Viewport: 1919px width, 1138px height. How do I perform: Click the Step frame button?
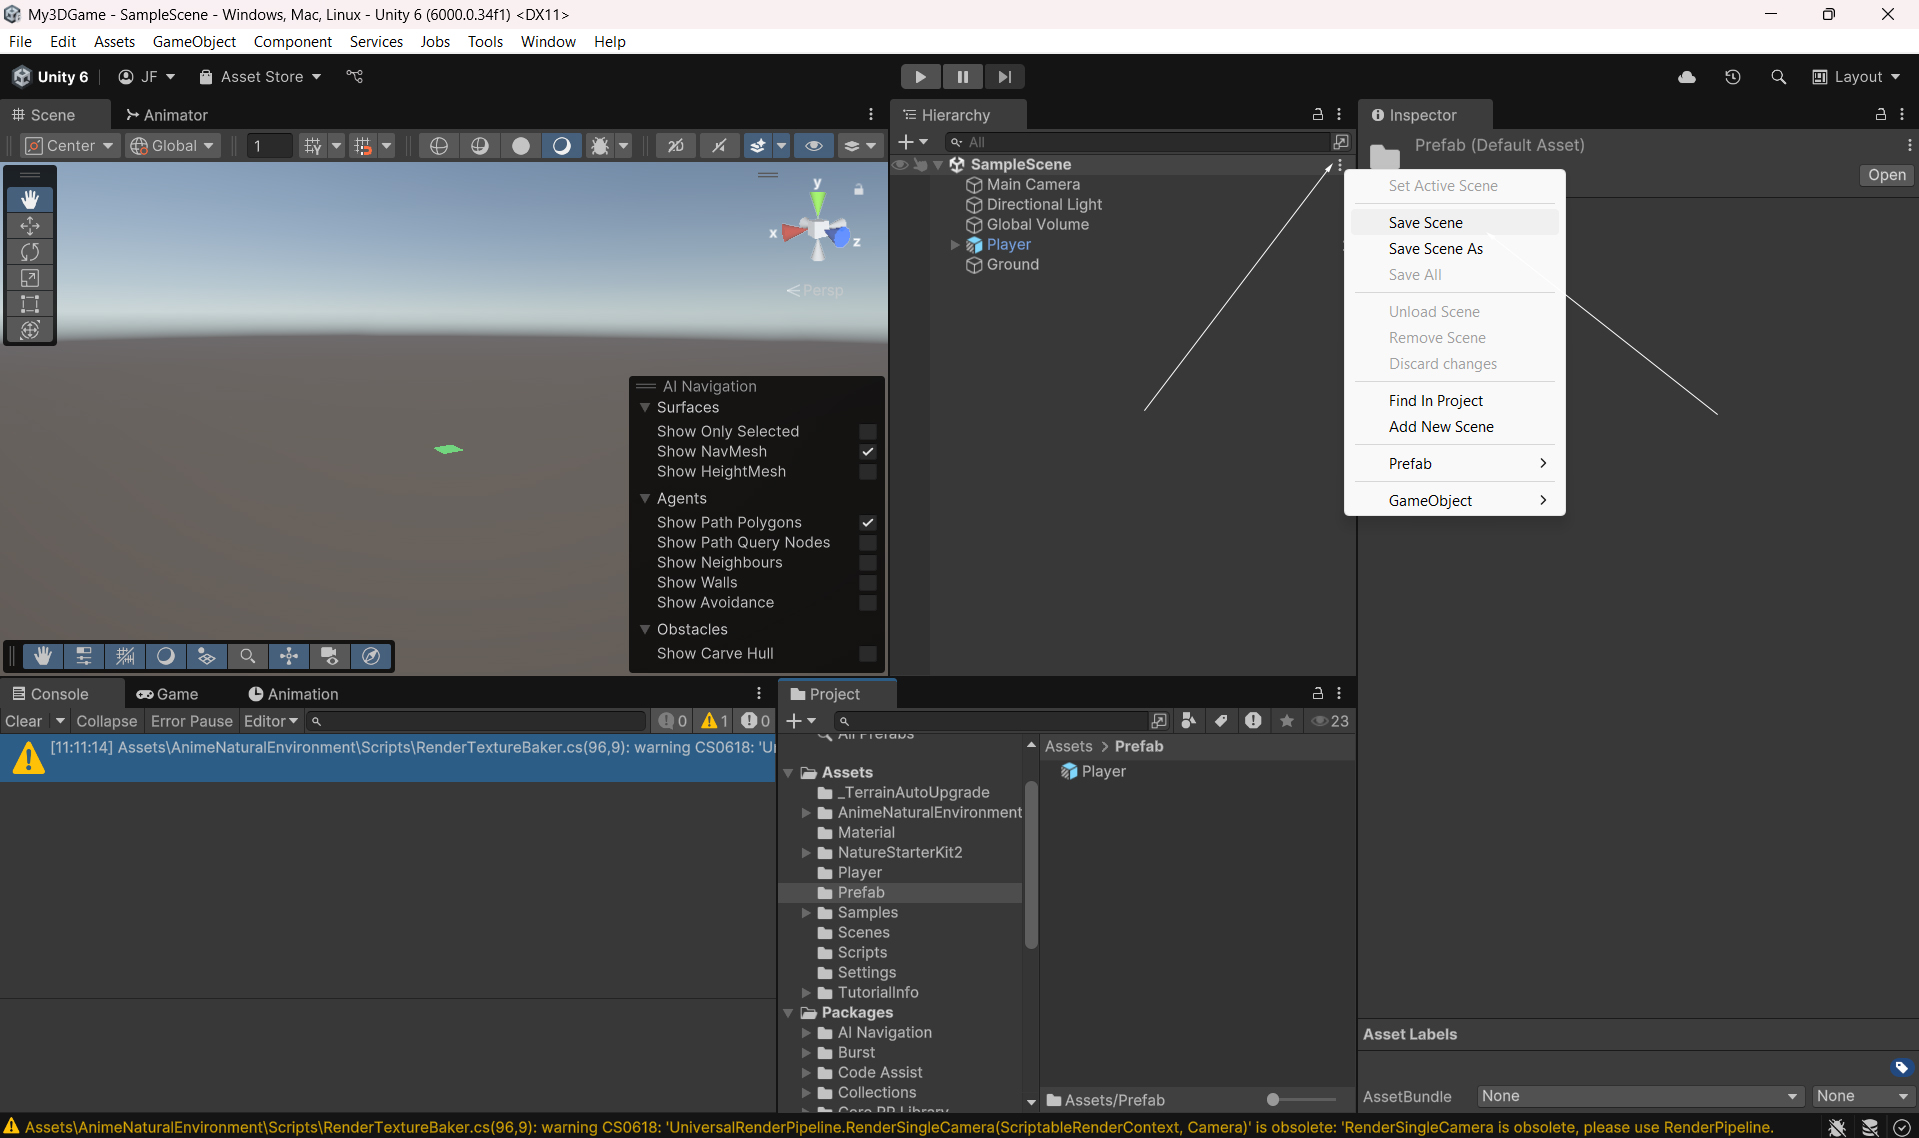1004,77
